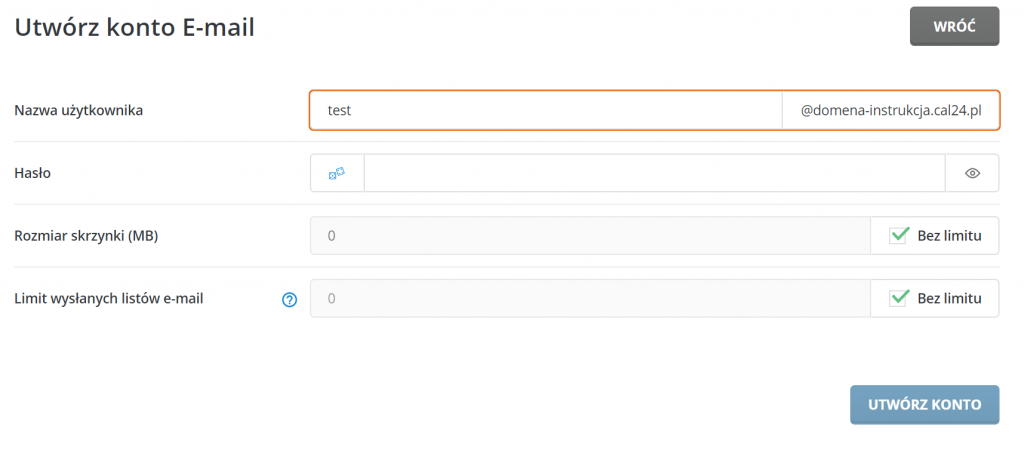This screenshot has width=1024, height=464.
Task: Show password using the eye icon
Action: [x=972, y=173]
